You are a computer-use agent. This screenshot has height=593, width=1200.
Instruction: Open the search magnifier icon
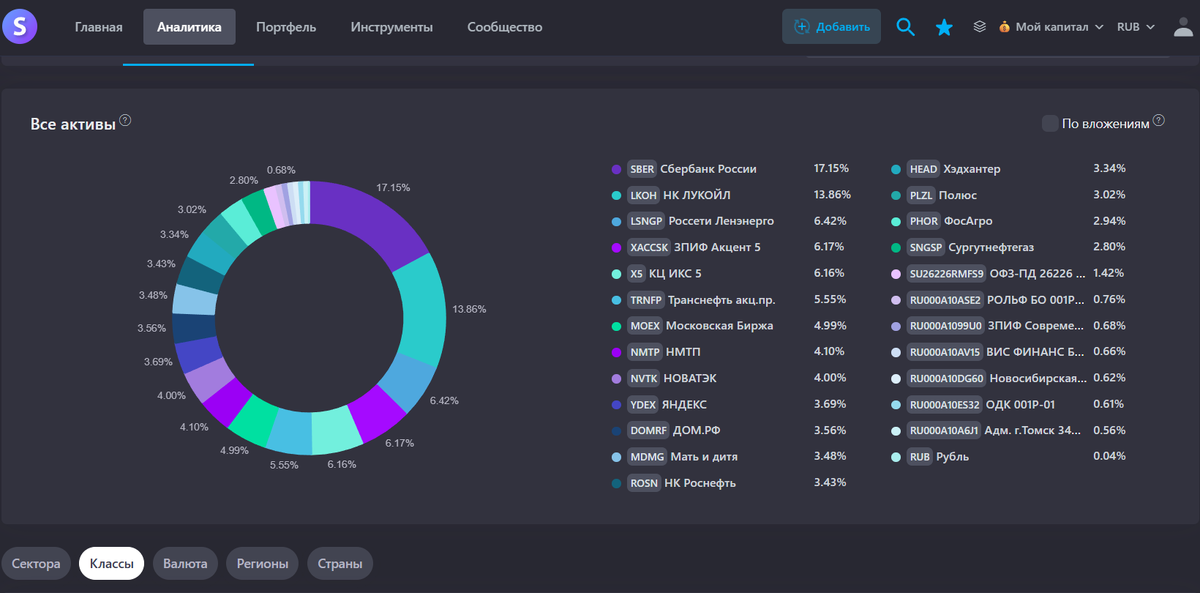coord(905,27)
